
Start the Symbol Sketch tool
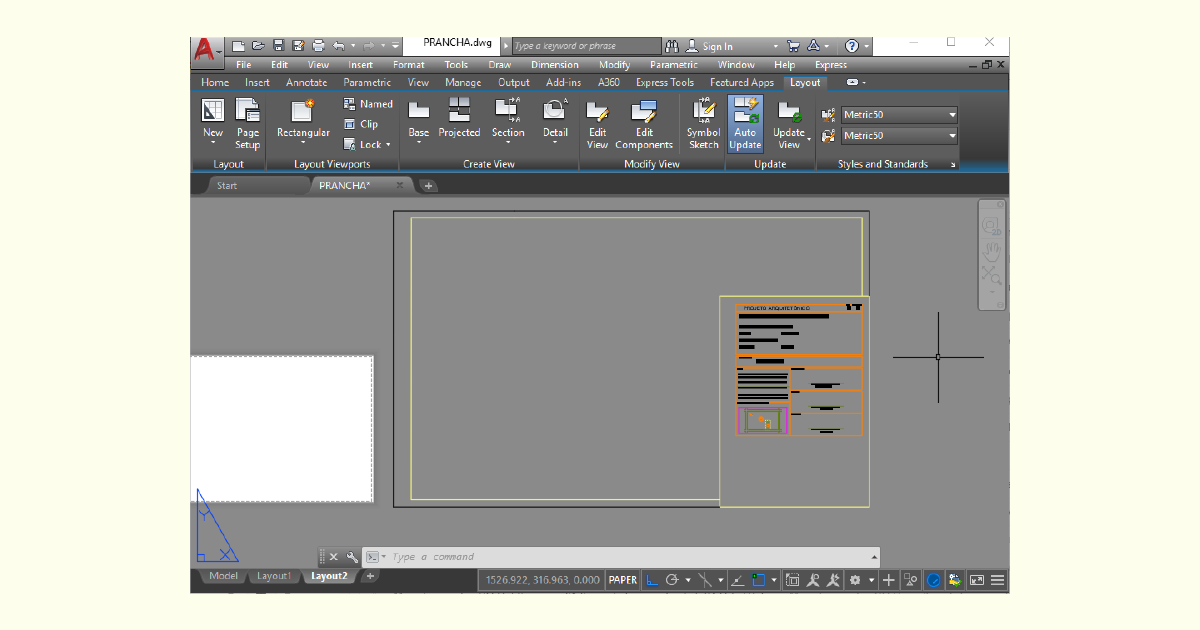(703, 124)
